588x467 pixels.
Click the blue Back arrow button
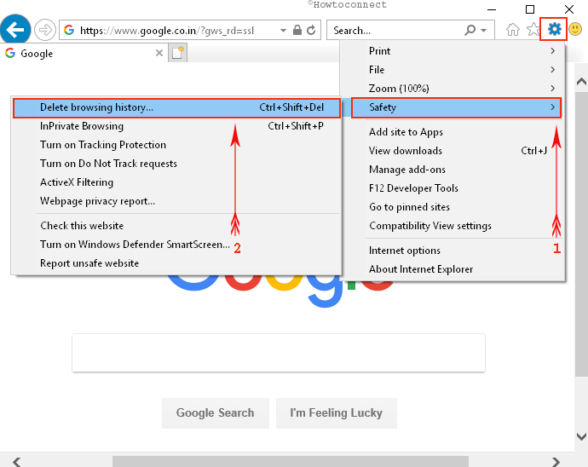(x=15, y=29)
